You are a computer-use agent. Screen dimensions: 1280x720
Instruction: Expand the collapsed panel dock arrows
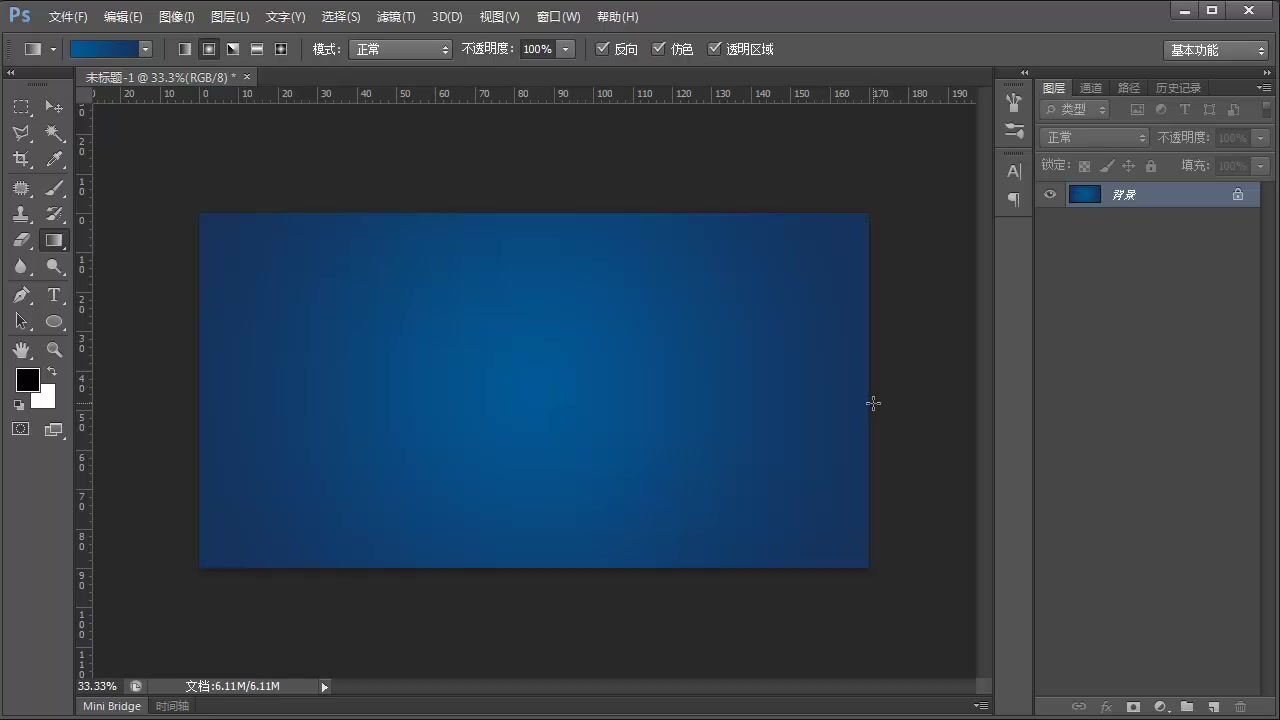[x=1024, y=73]
